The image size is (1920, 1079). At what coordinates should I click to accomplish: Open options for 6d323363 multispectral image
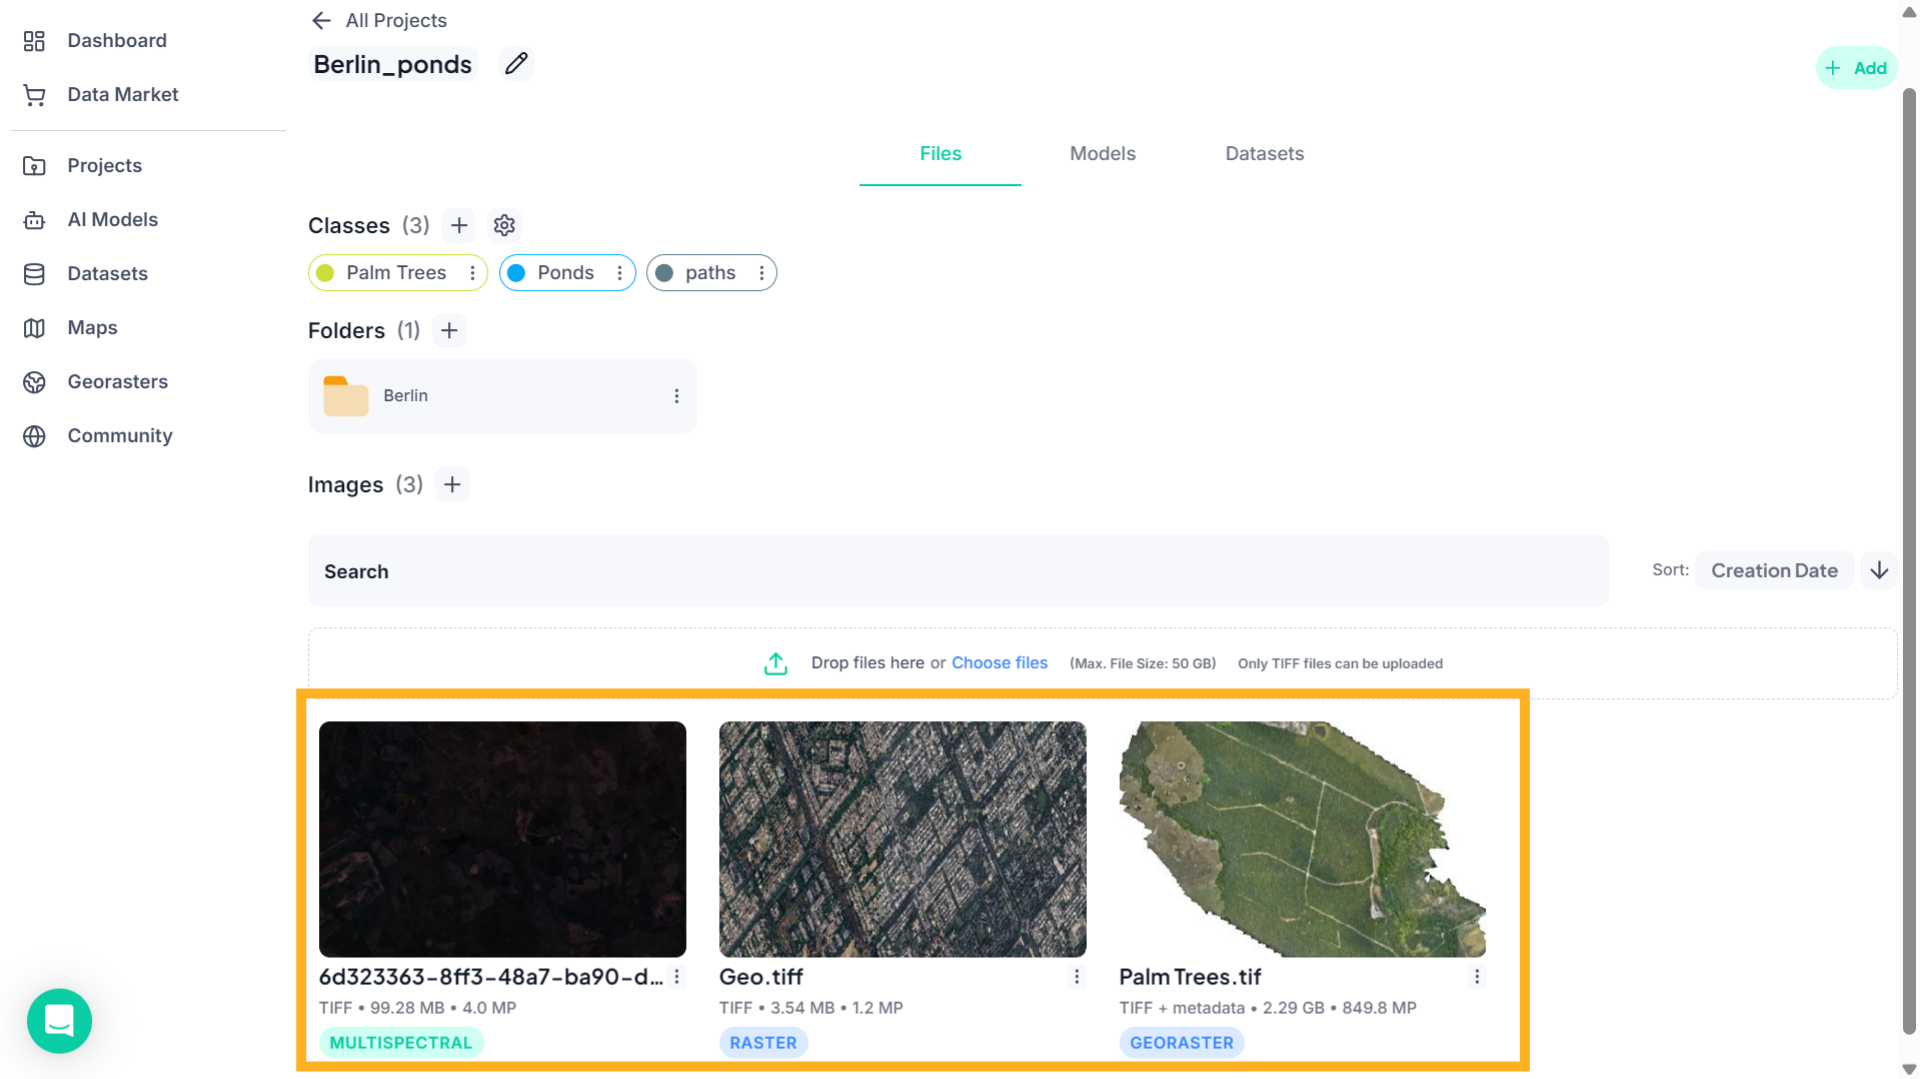click(677, 977)
